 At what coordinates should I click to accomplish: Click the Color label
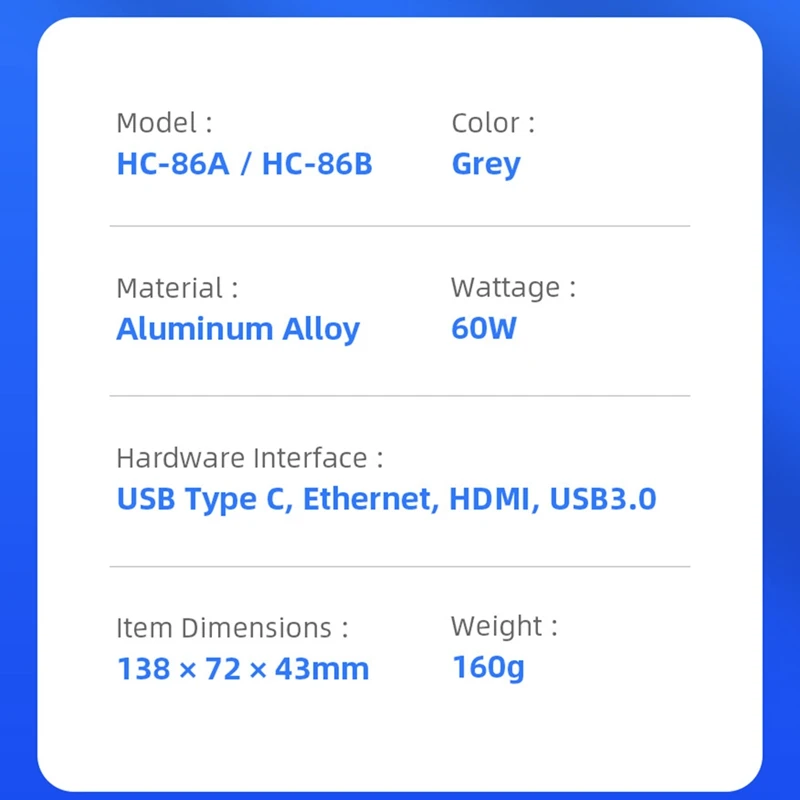pos(493,123)
